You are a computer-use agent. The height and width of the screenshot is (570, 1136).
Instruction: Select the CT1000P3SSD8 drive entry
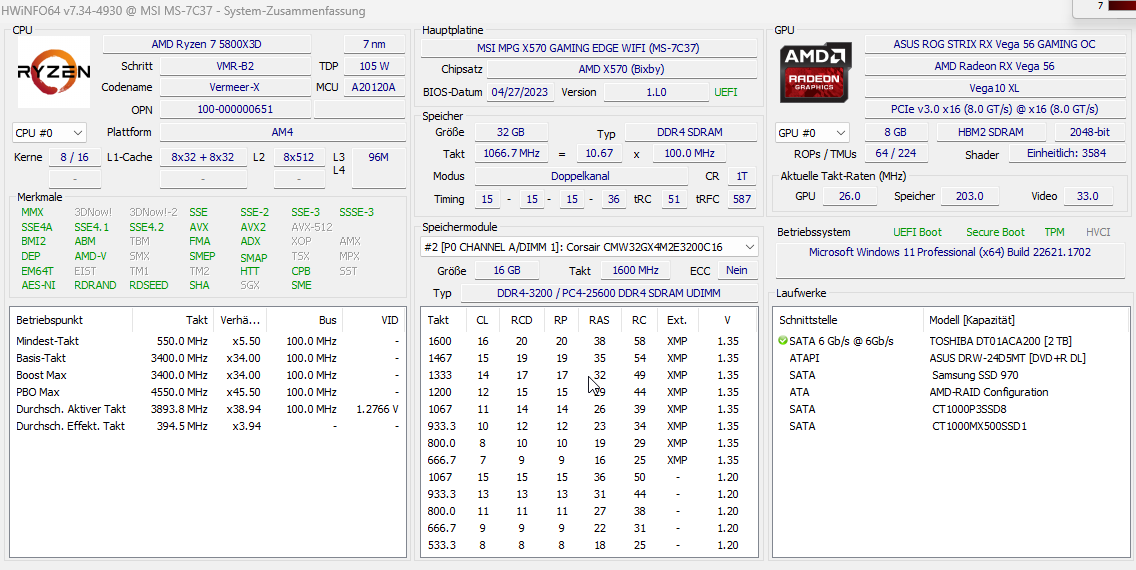pos(969,409)
